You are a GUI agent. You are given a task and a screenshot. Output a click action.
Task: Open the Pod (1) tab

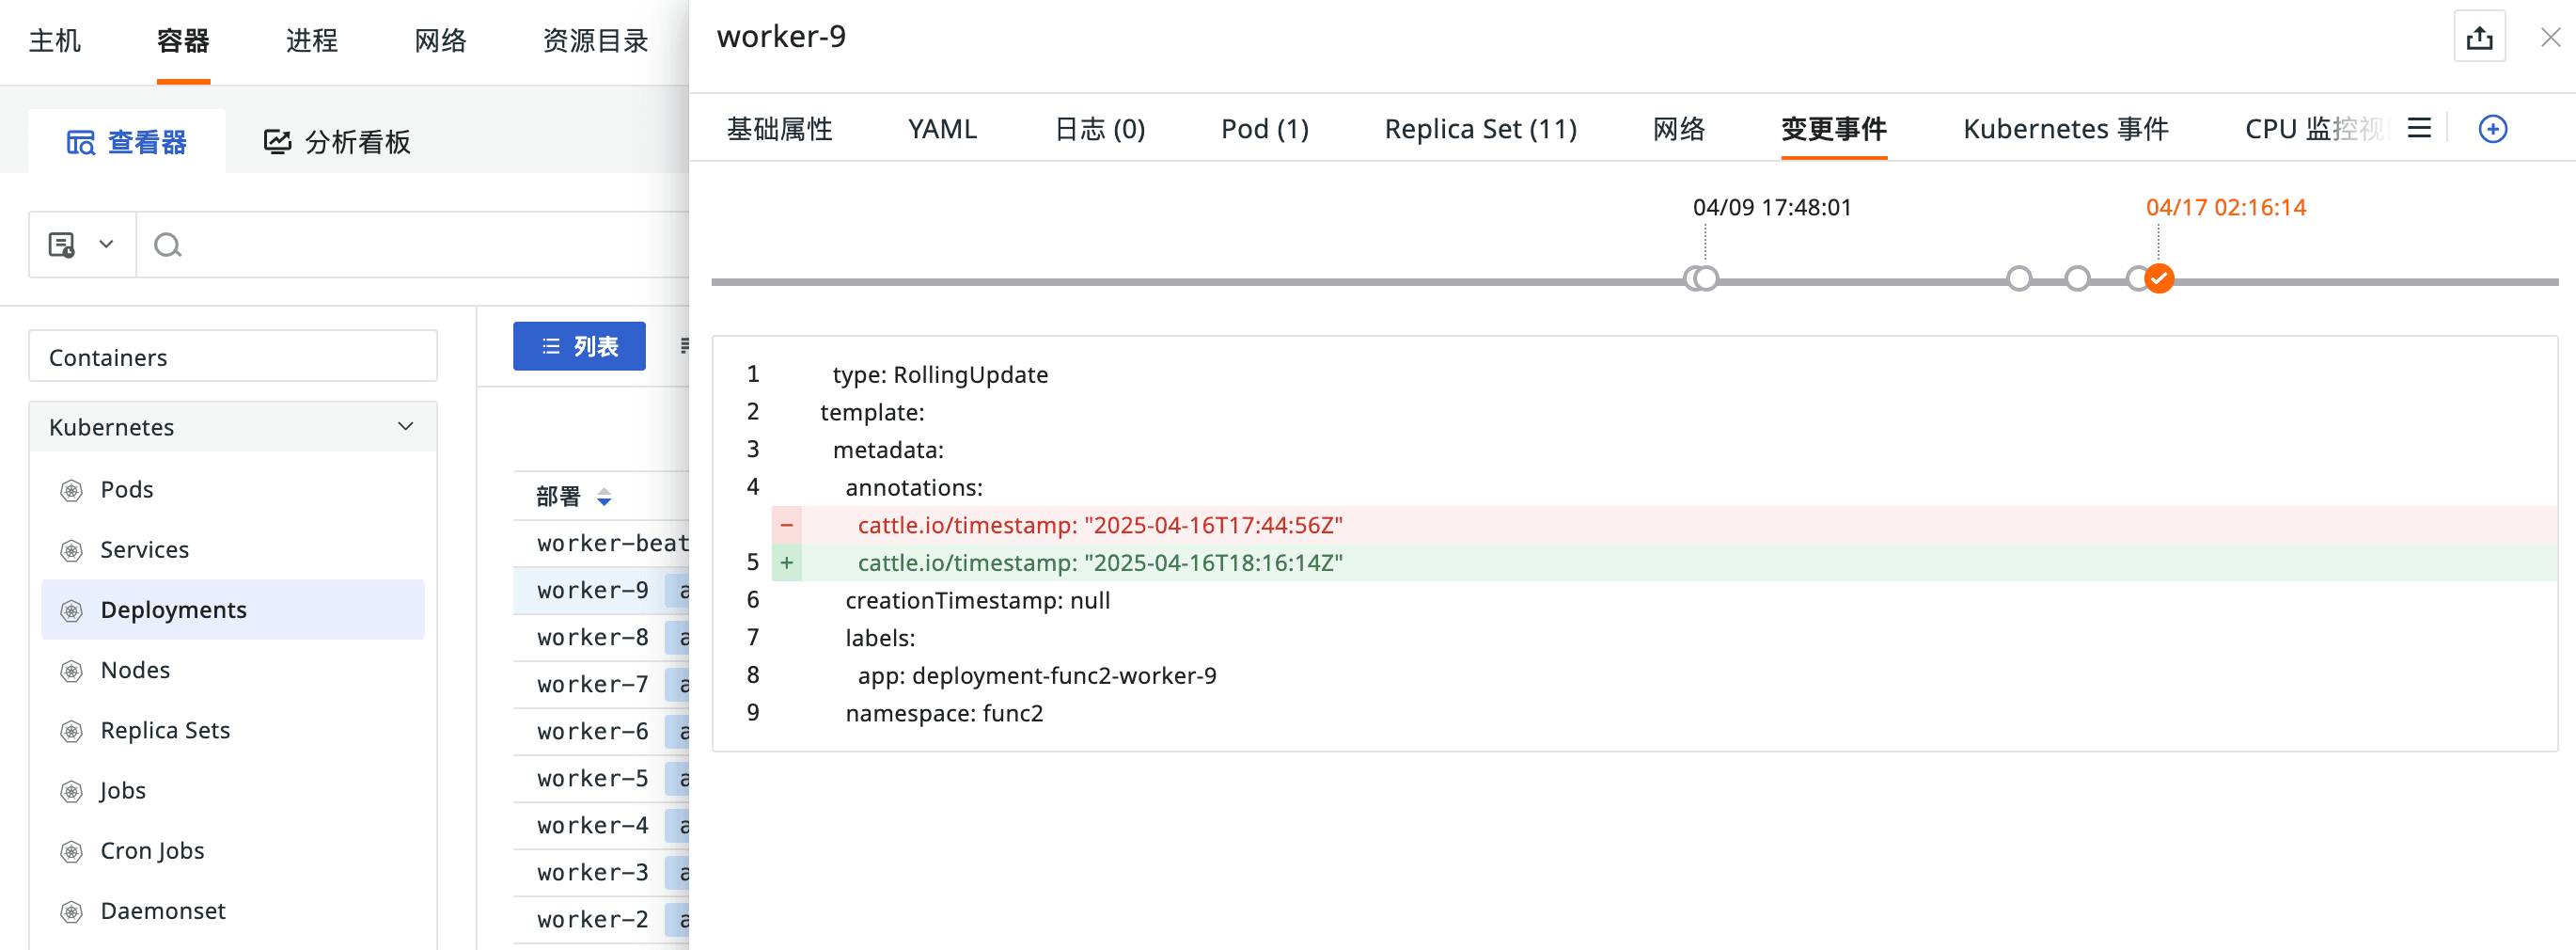(x=1264, y=129)
